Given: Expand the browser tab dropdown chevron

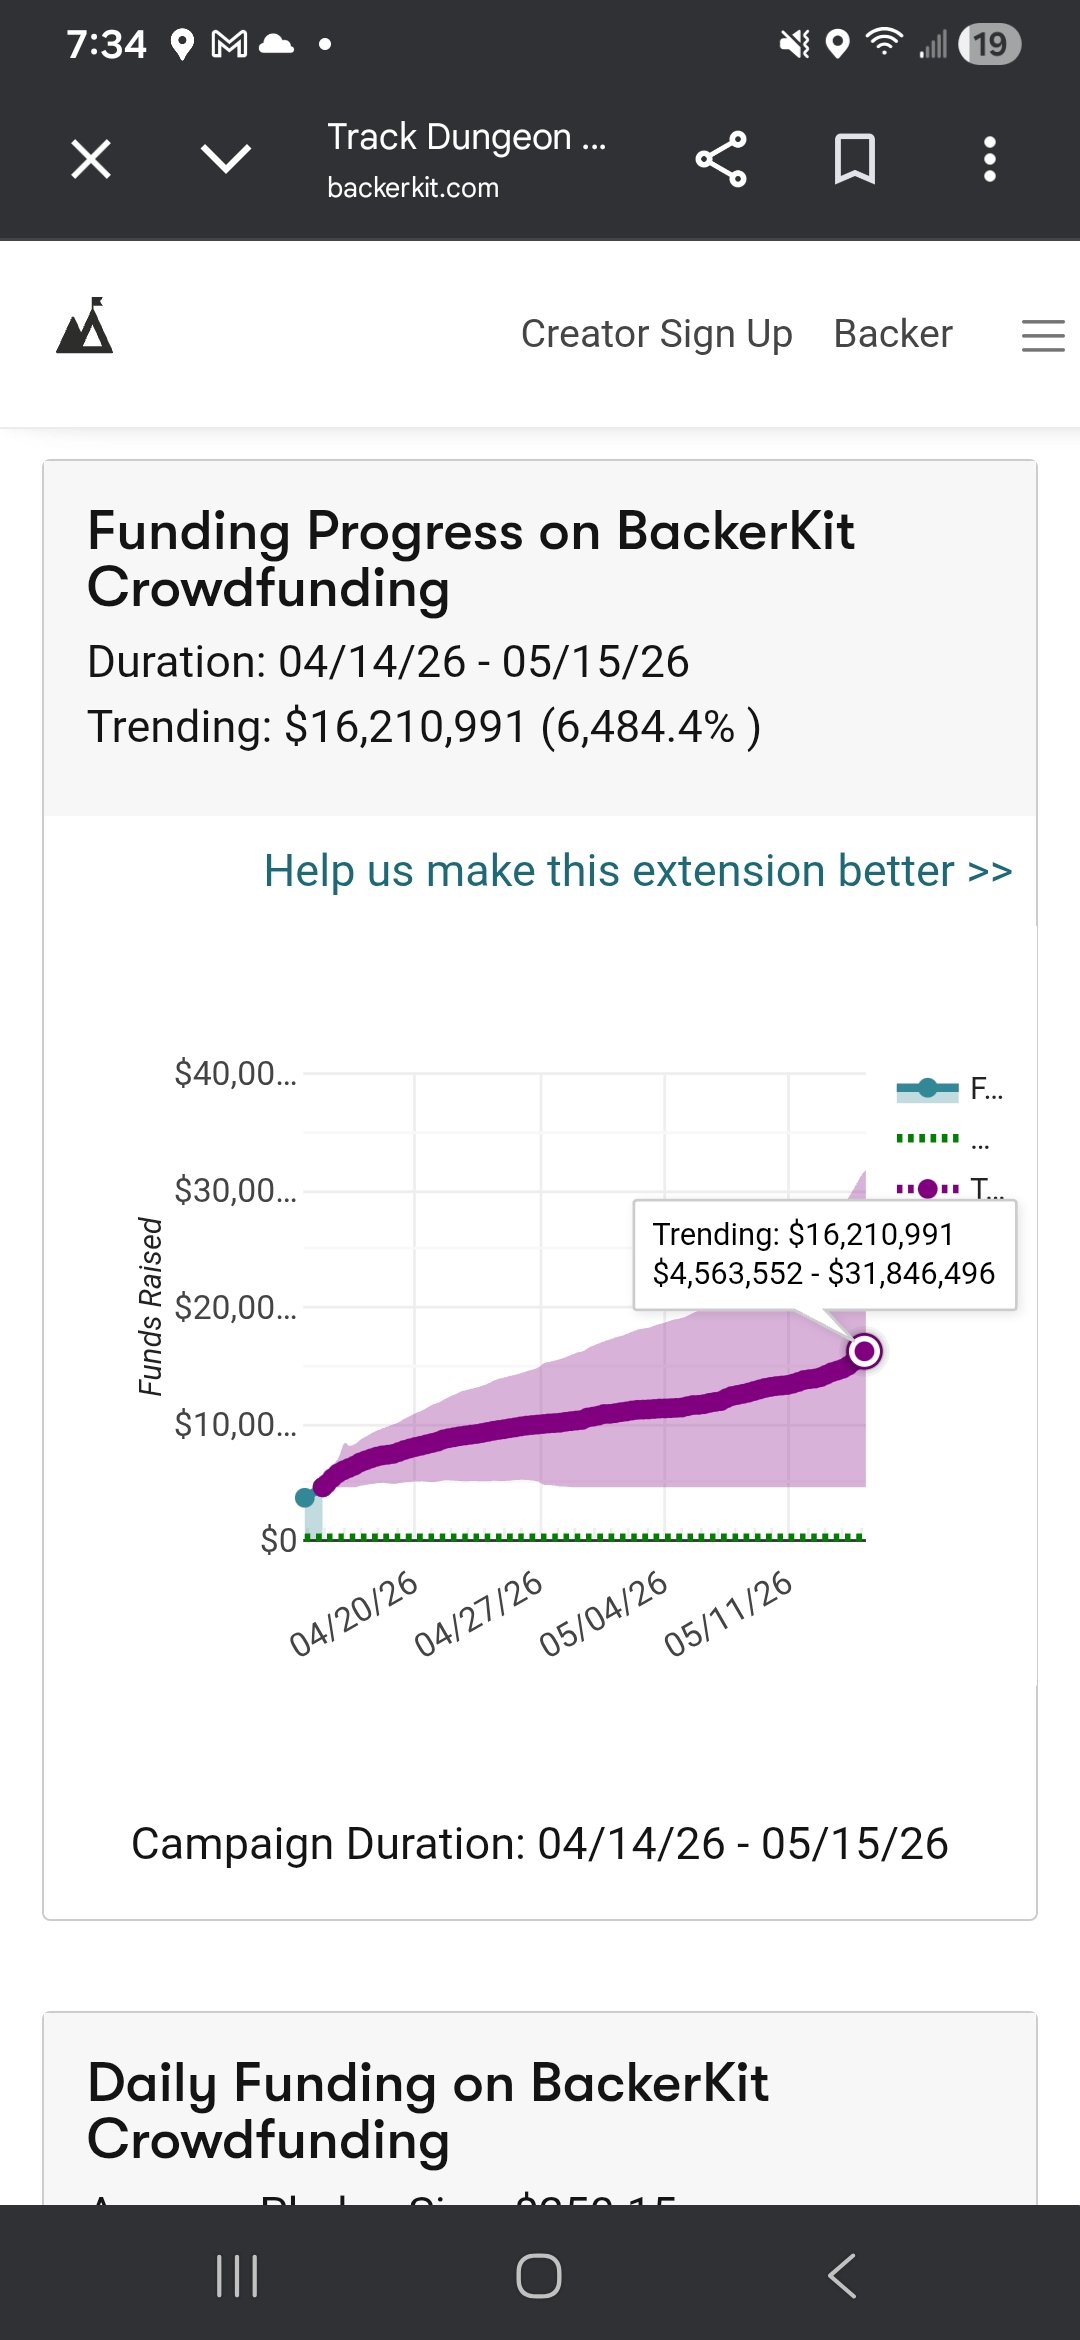Looking at the screenshot, I should pyautogui.click(x=226, y=158).
